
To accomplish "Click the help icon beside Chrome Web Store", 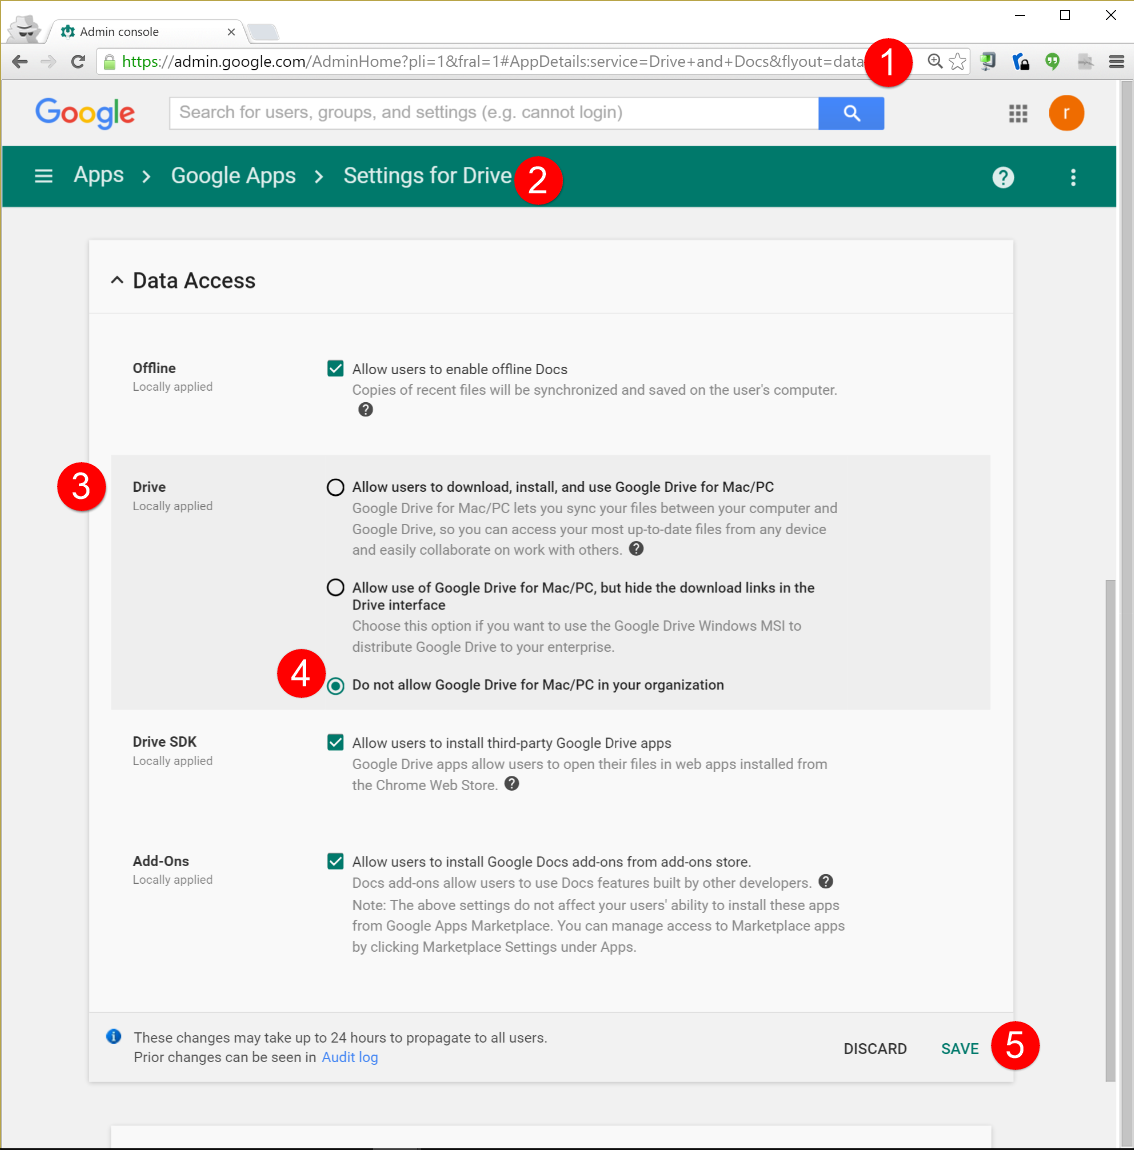I will [512, 784].
